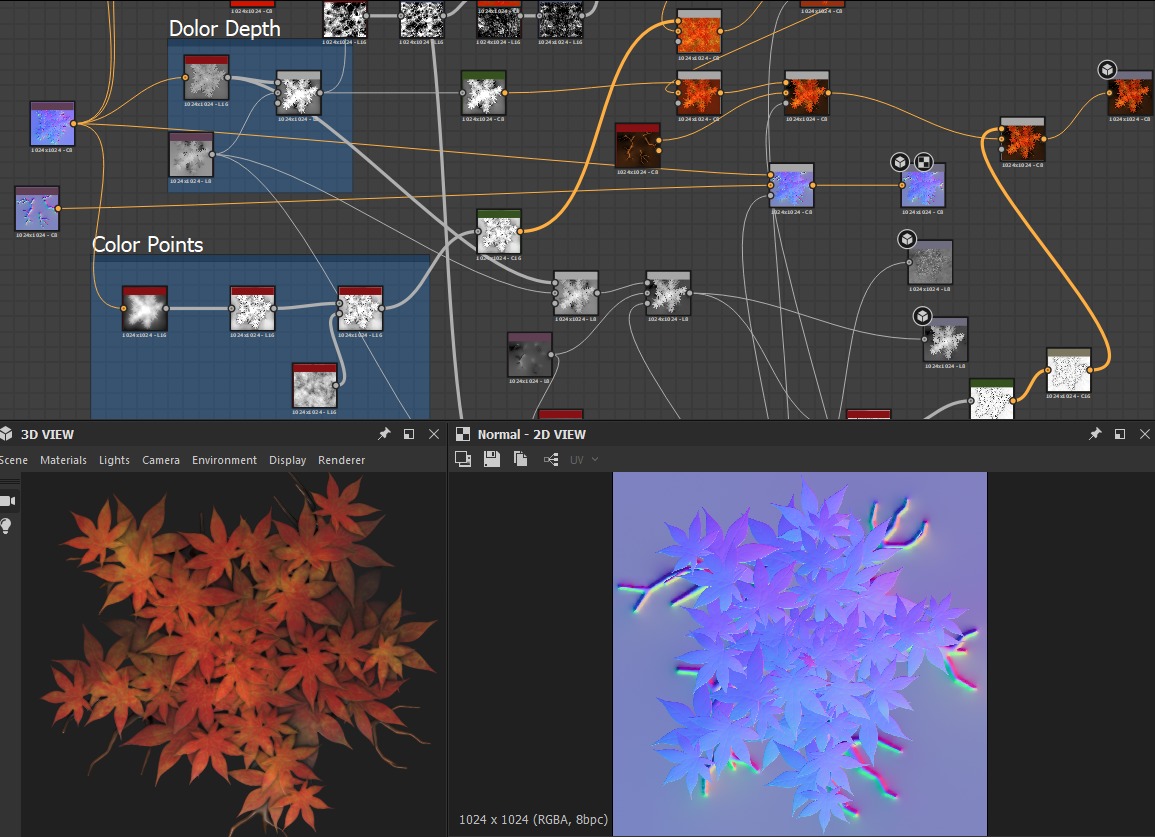Click the light bulb icon in 3D View
This screenshot has width=1155, height=837.
tap(6, 525)
